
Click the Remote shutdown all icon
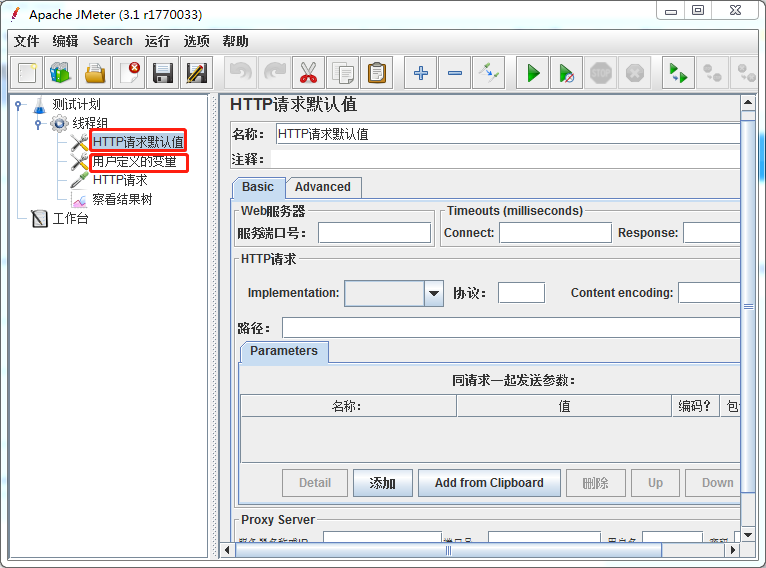point(745,73)
